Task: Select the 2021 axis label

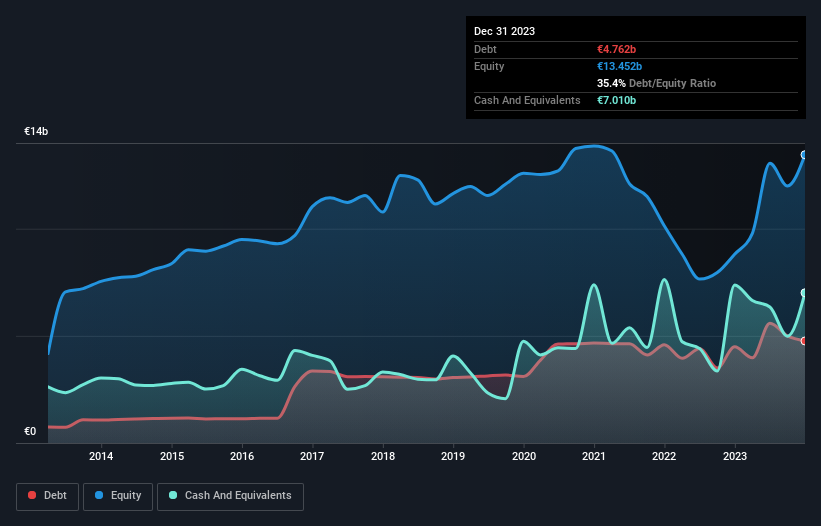Action: coord(594,456)
